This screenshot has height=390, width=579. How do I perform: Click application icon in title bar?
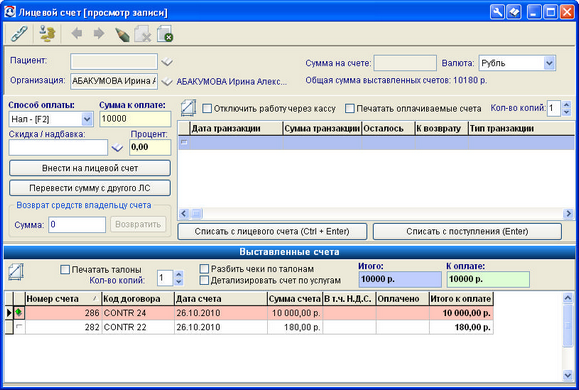tap(10, 12)
